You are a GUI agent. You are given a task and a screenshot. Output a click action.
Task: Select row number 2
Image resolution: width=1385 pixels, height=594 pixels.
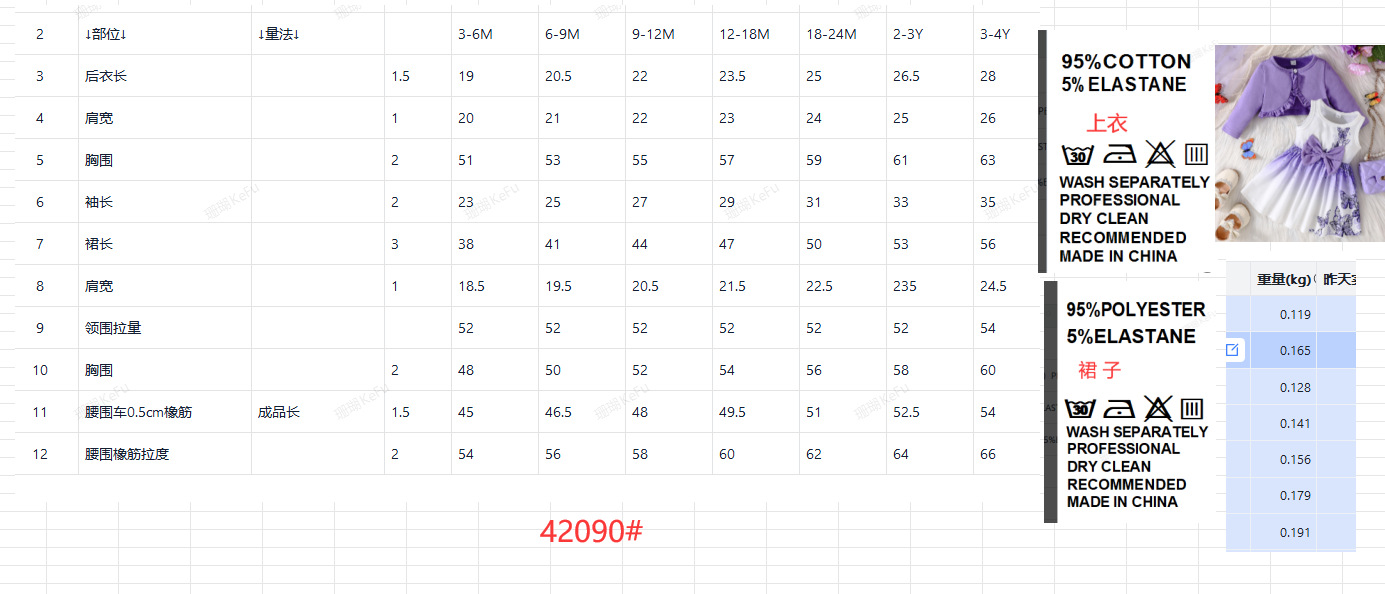[40, 34]
